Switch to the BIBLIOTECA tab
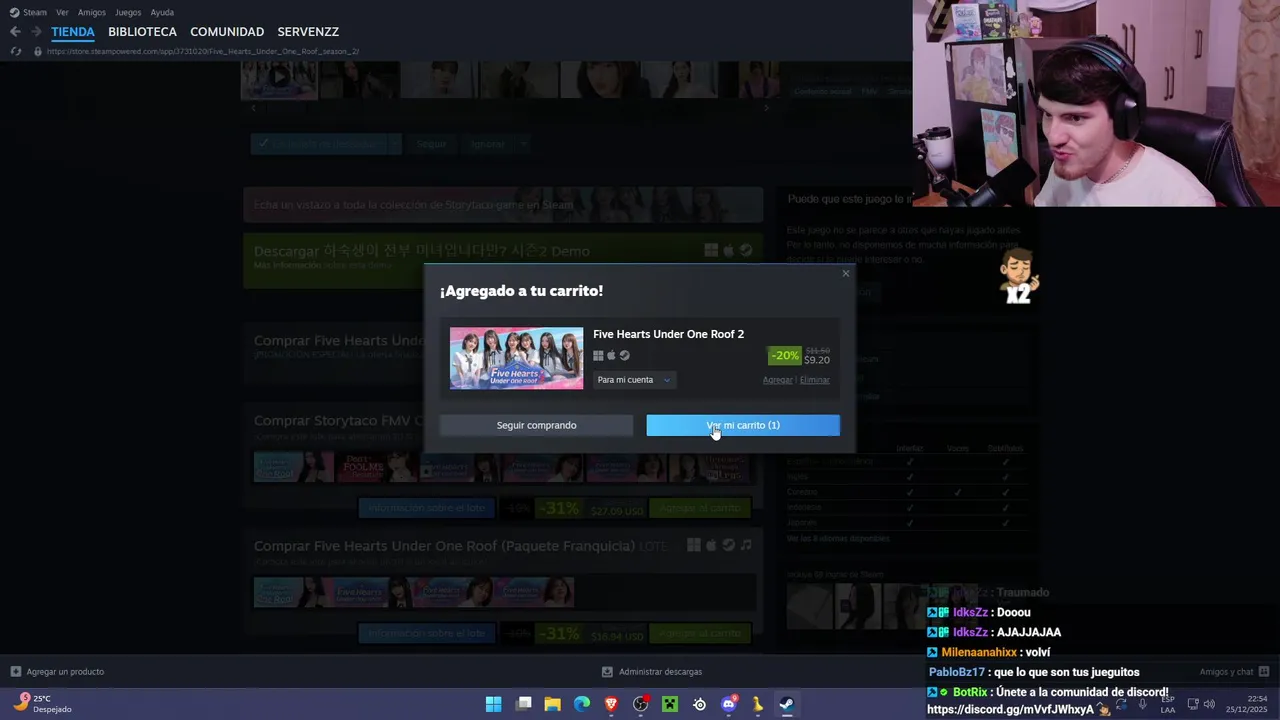Viewport: 1280px width, 720px height. 142,32
